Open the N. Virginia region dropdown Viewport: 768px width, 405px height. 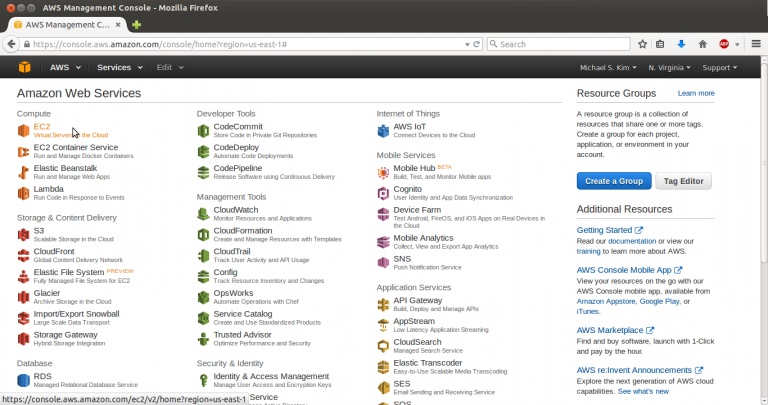669,68
